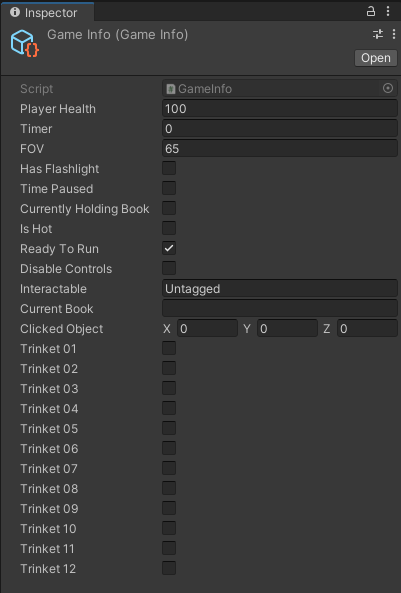Open the Inspector tab options menu
Image resolution: width=401 pixels, height=593 pixels.
(388, 11)
